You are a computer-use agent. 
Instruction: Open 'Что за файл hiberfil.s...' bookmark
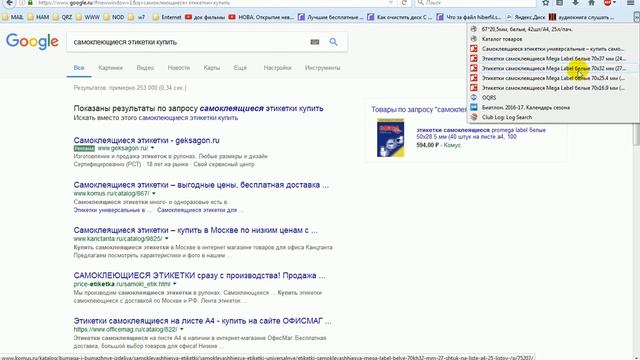click(469, 17)
